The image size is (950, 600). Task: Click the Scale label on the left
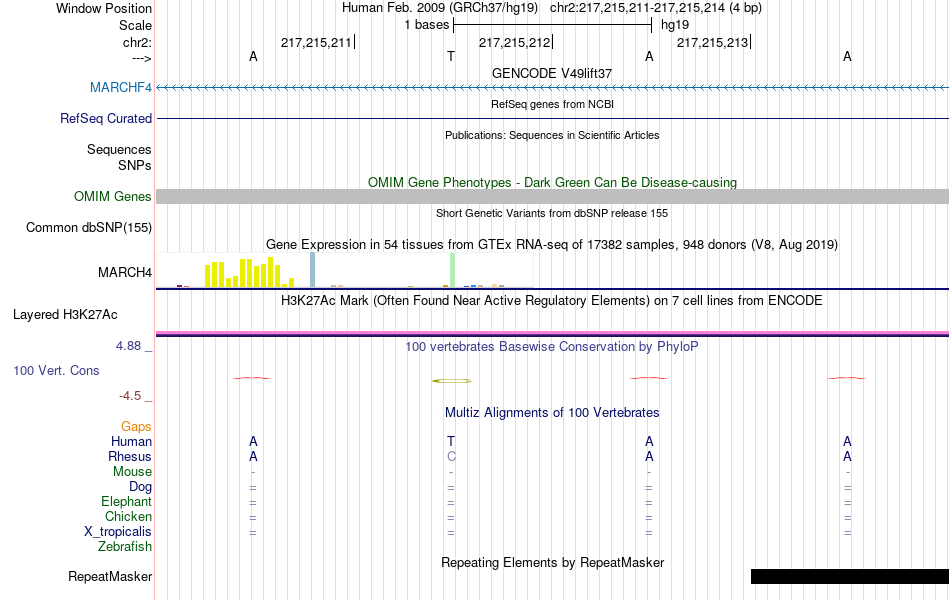click(x=135, y=25)
